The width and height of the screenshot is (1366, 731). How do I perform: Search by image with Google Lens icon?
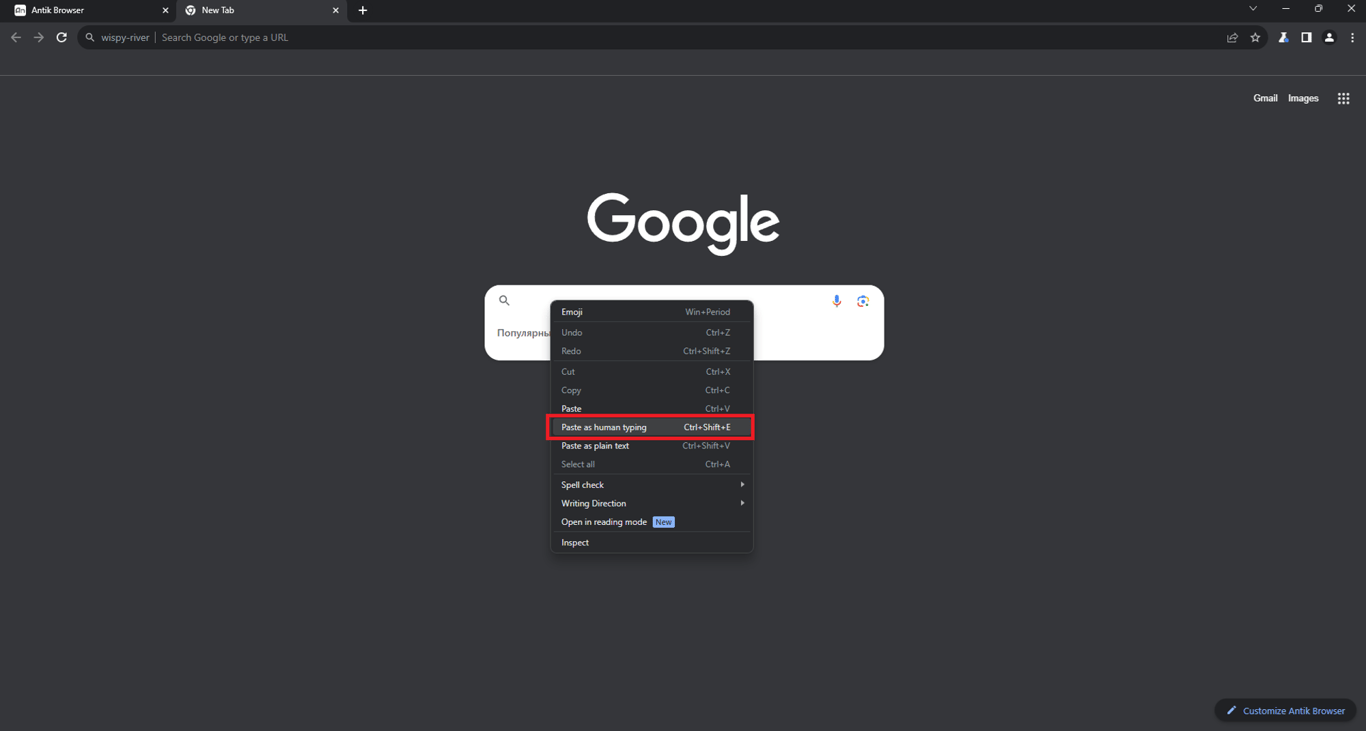pos(863,301)
